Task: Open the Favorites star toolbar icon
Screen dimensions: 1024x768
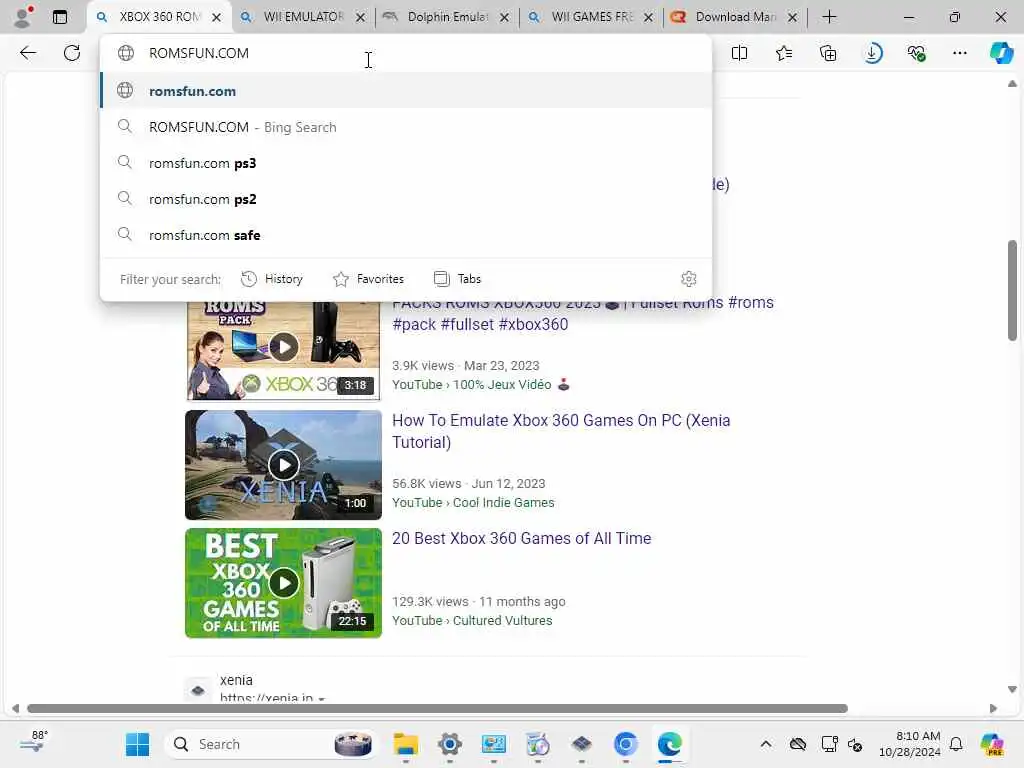Action: click(784, 53)
